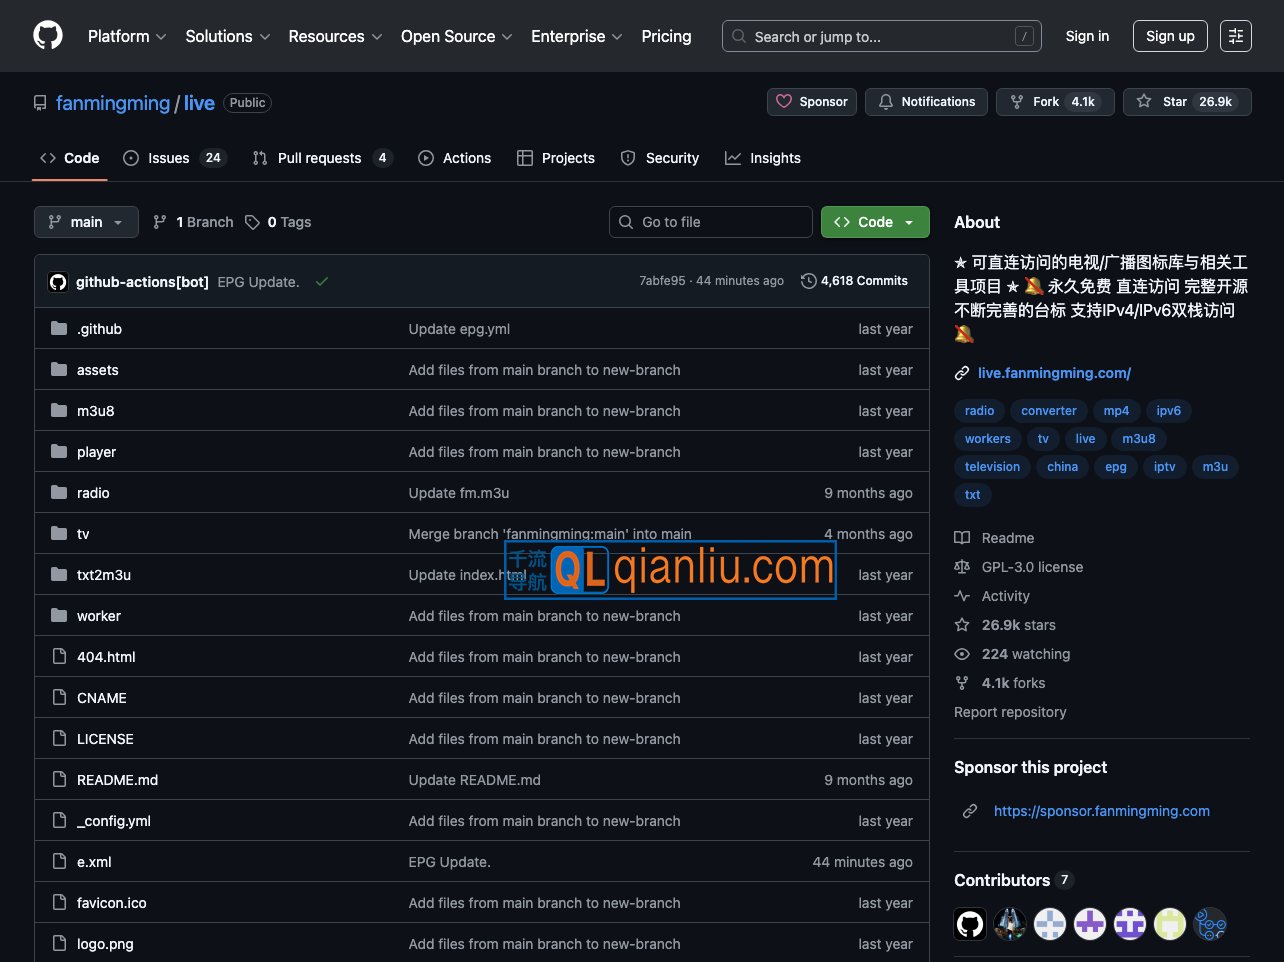Viewport: 1284px width, 962px height.
Task: Open the appearance settings icon button
Action: pyautogui.click(x=1236, y=36)
